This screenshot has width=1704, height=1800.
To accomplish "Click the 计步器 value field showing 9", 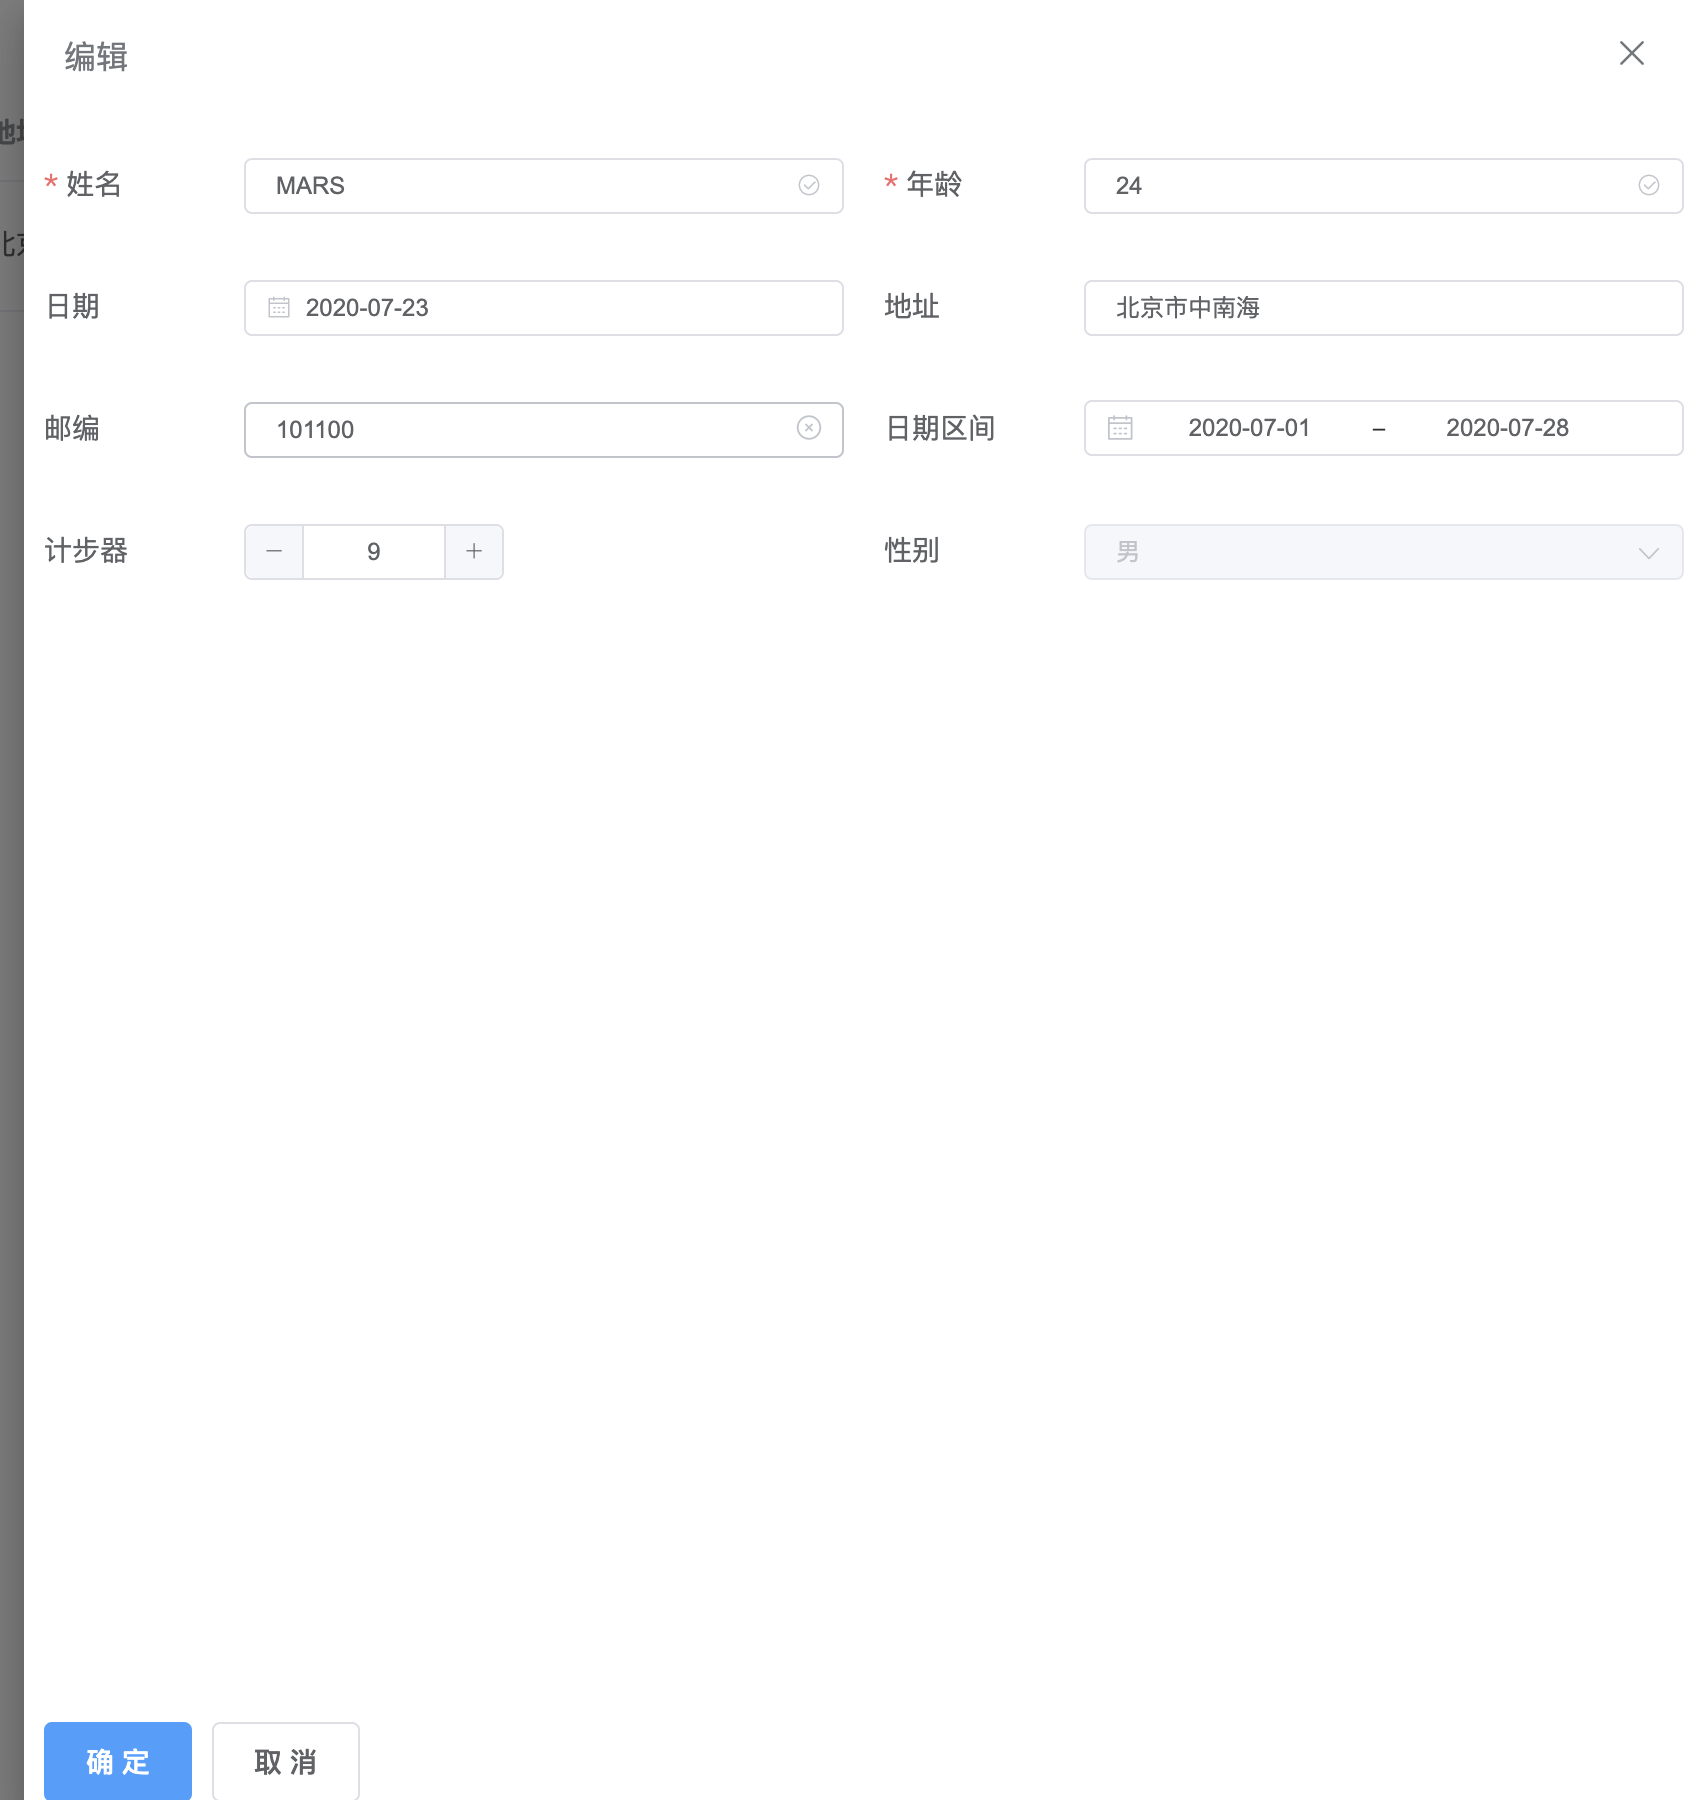I will (x=374, y=552).
